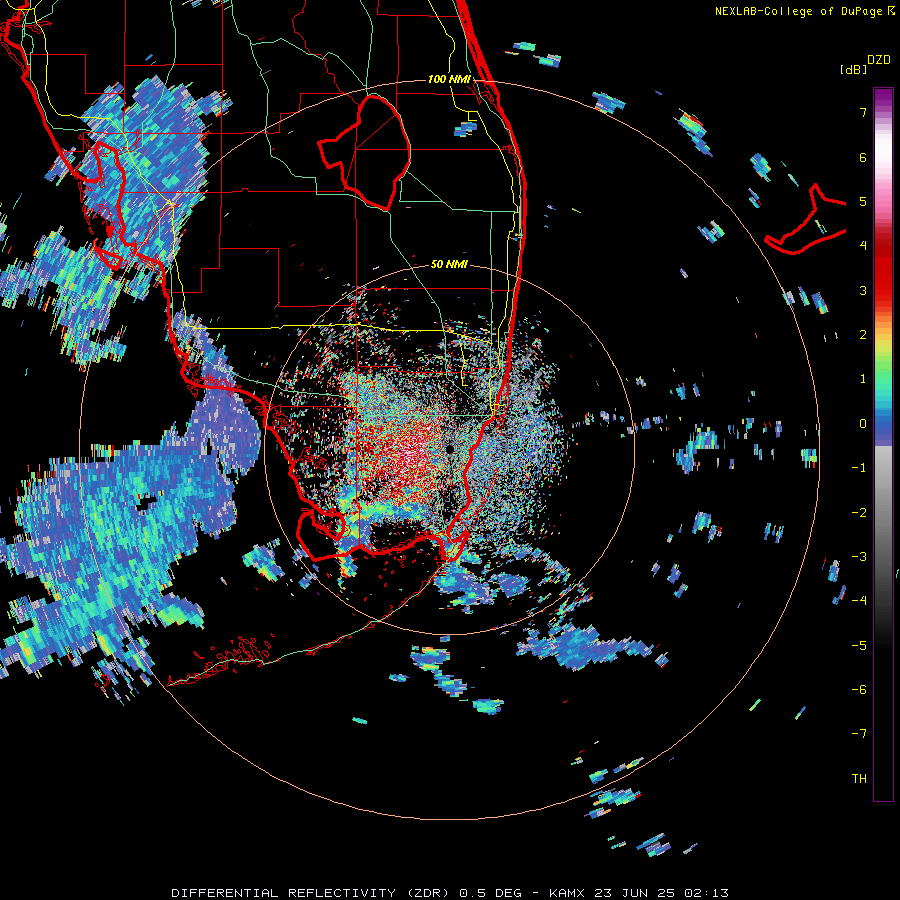Screen dimensions: 900x900
Task: Click the NEXLAB-College of DuPage credit text
Action: [x=805, y=11]
